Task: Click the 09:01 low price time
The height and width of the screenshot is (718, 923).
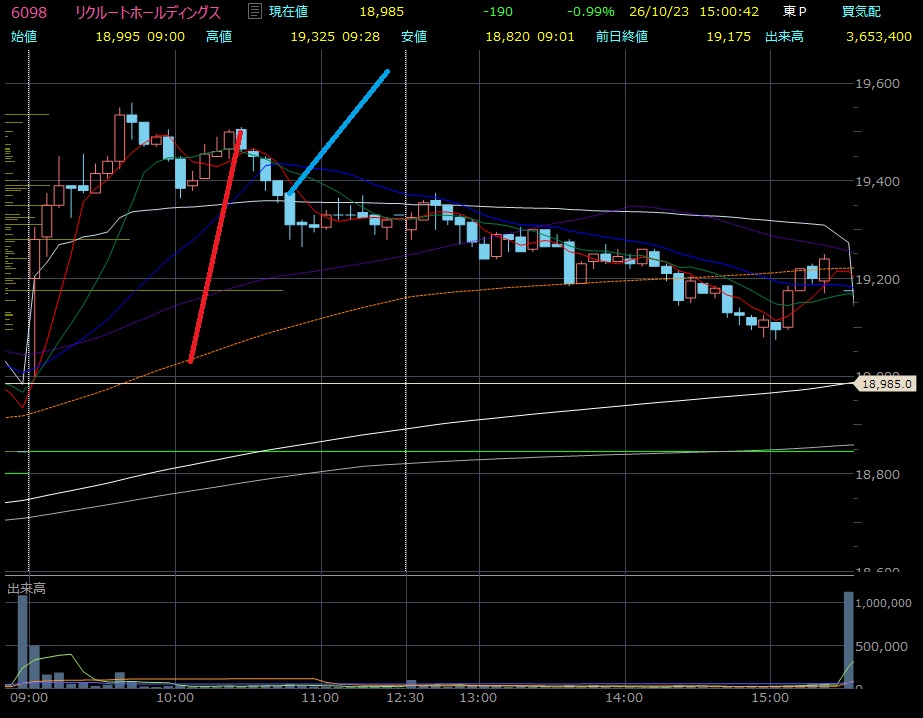Action: pyautogui.click(x=556, y=36)
